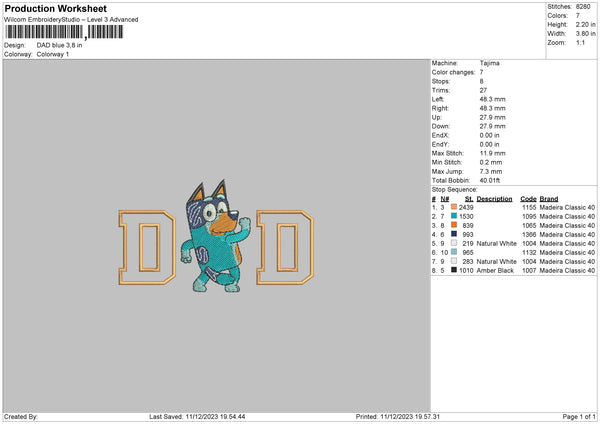The image size is (600, 424).
Task: Click the Brand column header
Action: click(549, 199)
